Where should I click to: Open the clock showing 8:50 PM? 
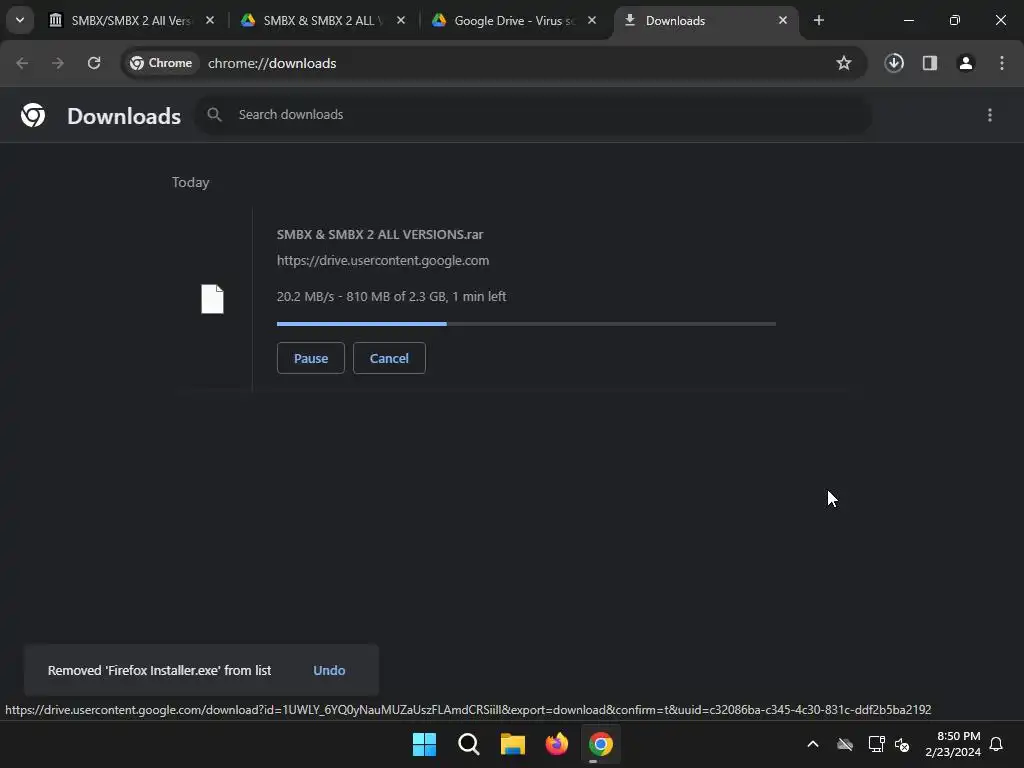[x=953, y=744]
